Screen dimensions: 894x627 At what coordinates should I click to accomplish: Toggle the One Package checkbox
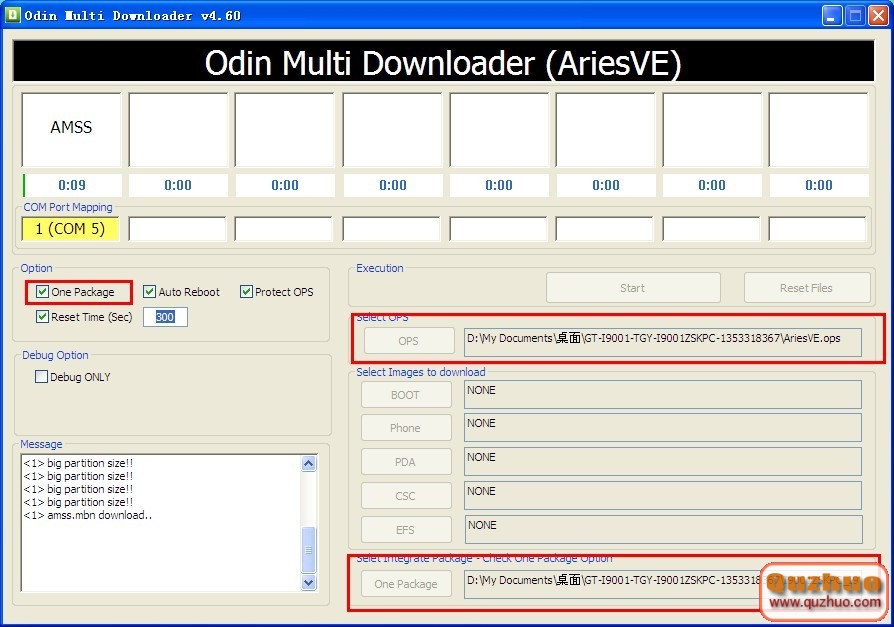coord(42,292)
